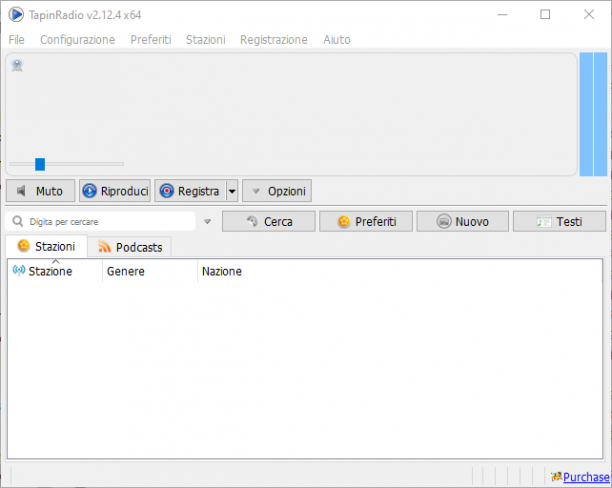
Task: Minimize the TapinRadio window
Action: (x=502, y=15)
